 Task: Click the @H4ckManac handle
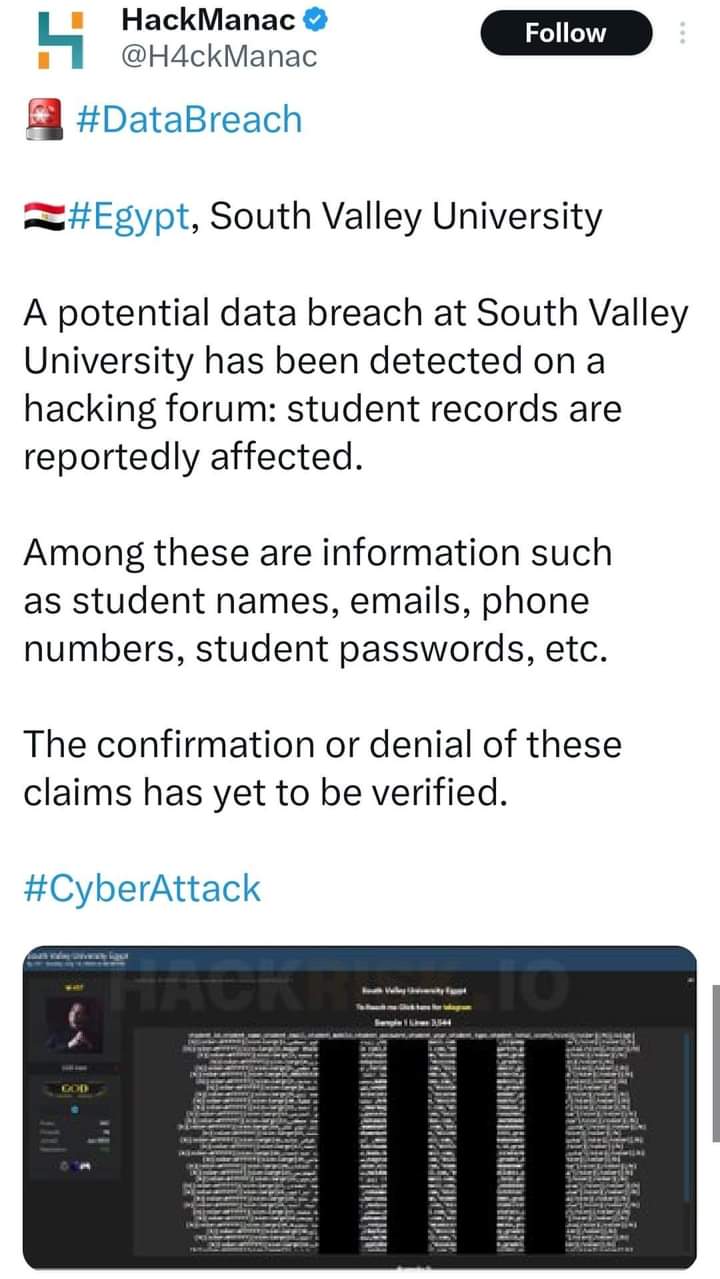[218, 57]
